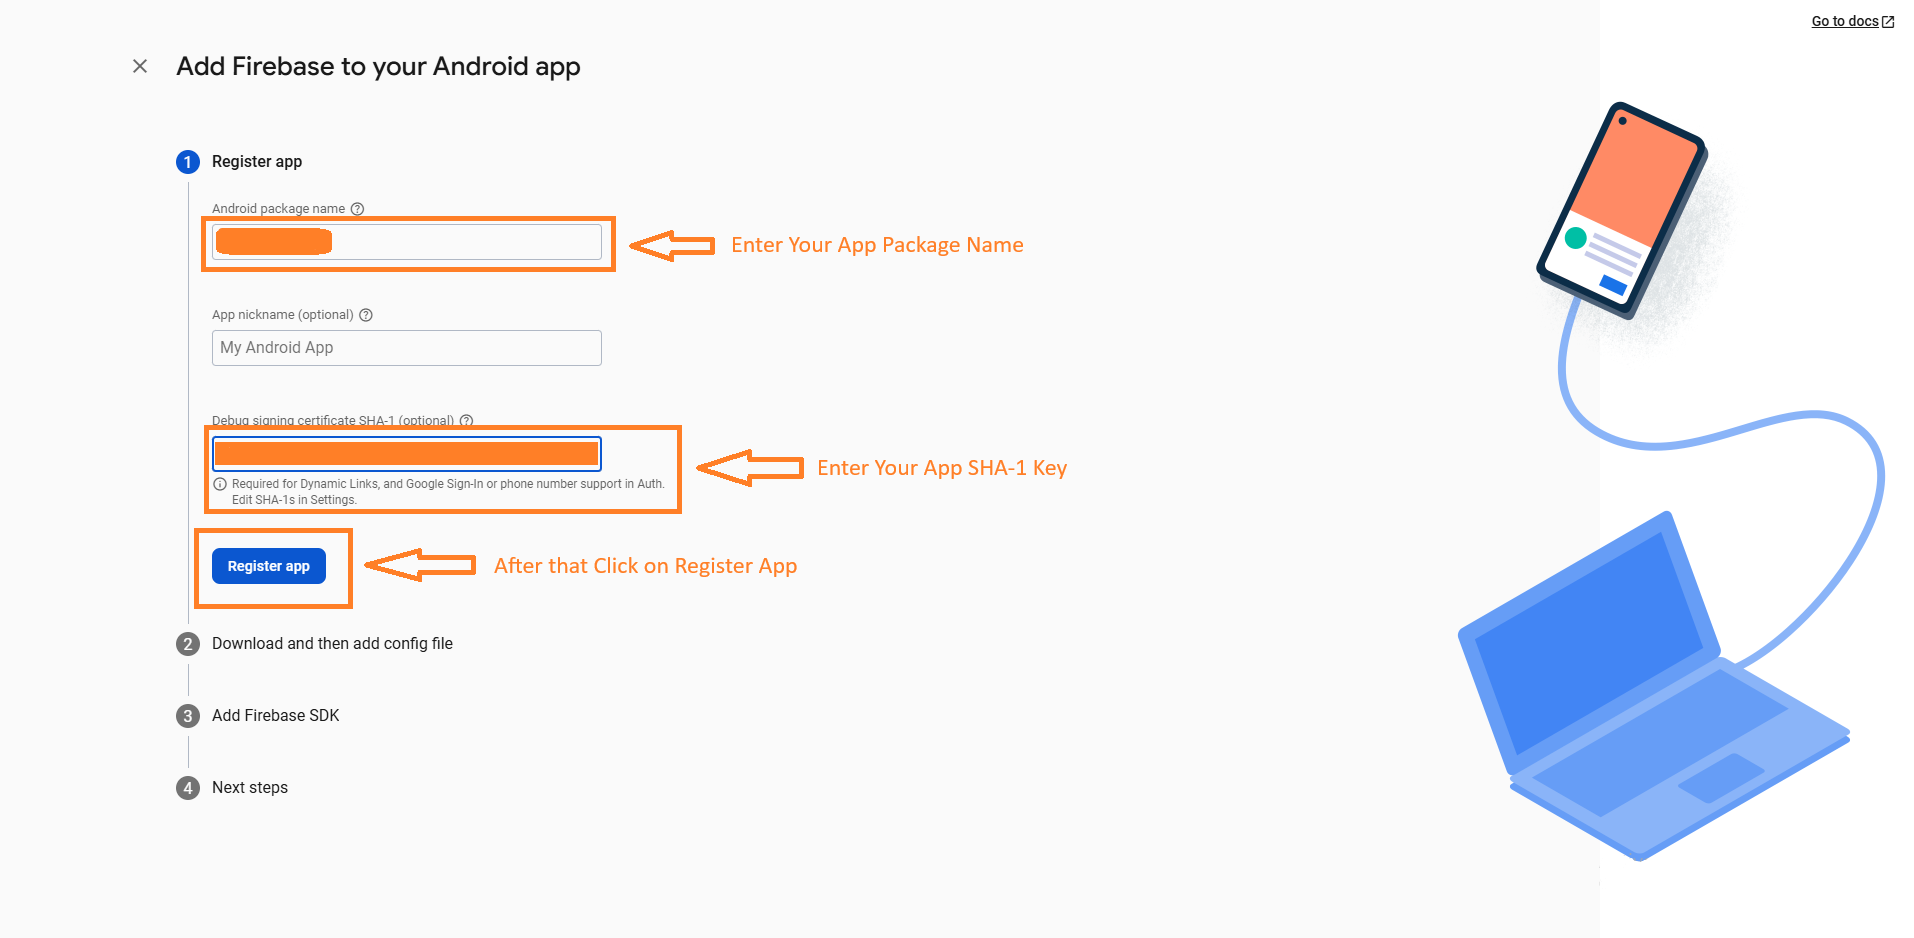Screen dimensions: 1914x938
Task: Show help for App nickname field
Action: point(366,315)
